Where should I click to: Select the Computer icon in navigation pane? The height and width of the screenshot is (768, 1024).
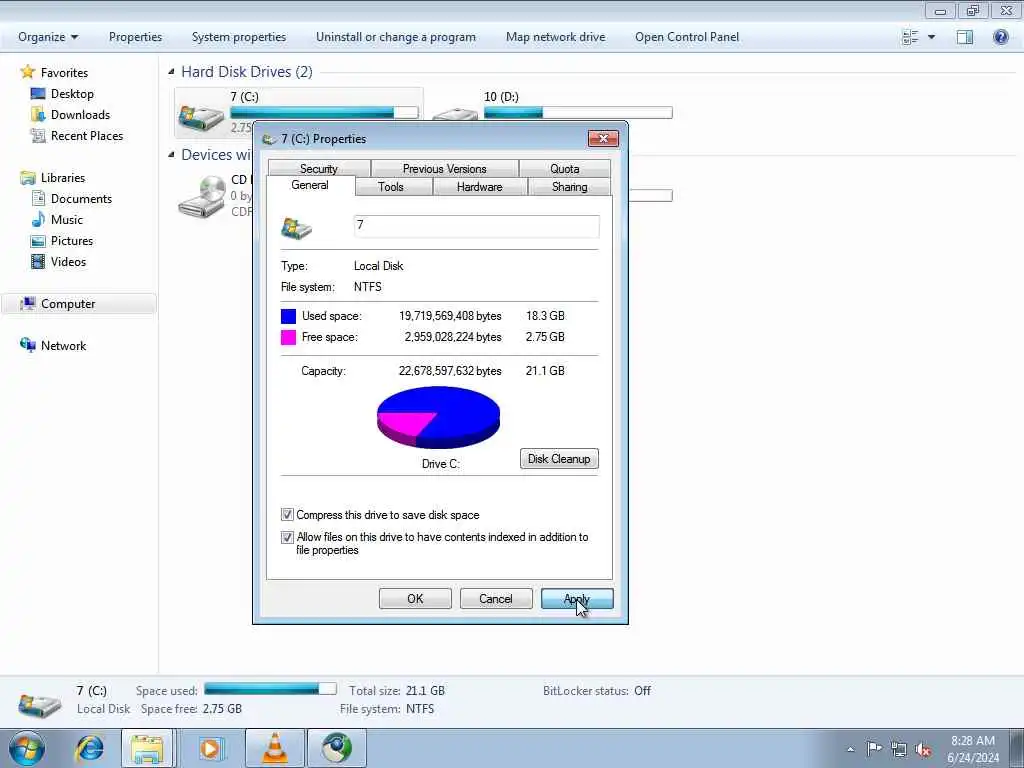point(27,303)
